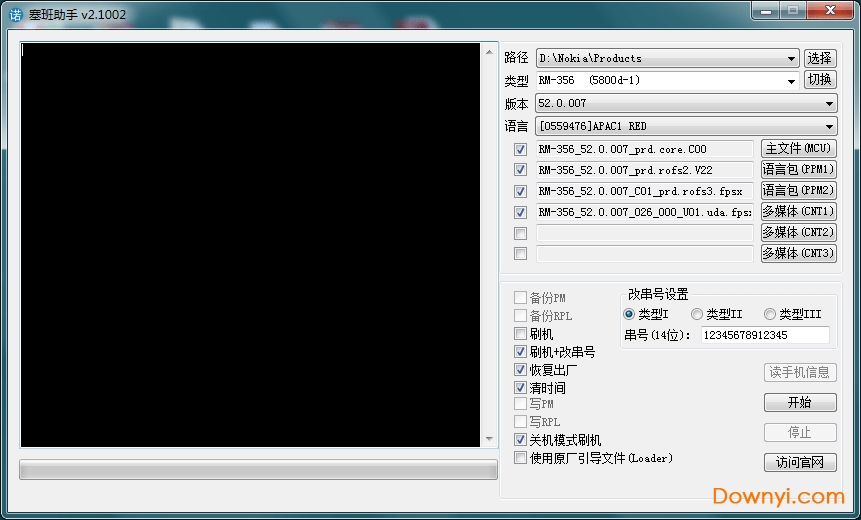Toggle 关机模式刷机 dead mode checkbox
The width and height of the screenshot is (861, 520).
520,440
